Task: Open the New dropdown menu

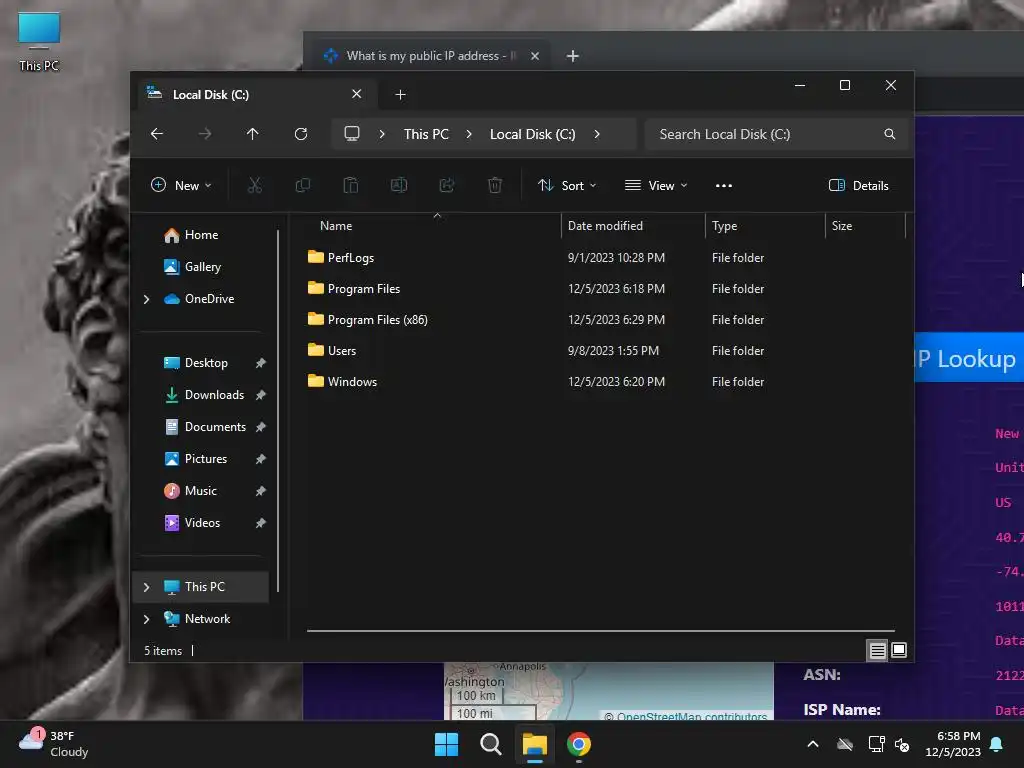Action: click(x=181, y=185)
